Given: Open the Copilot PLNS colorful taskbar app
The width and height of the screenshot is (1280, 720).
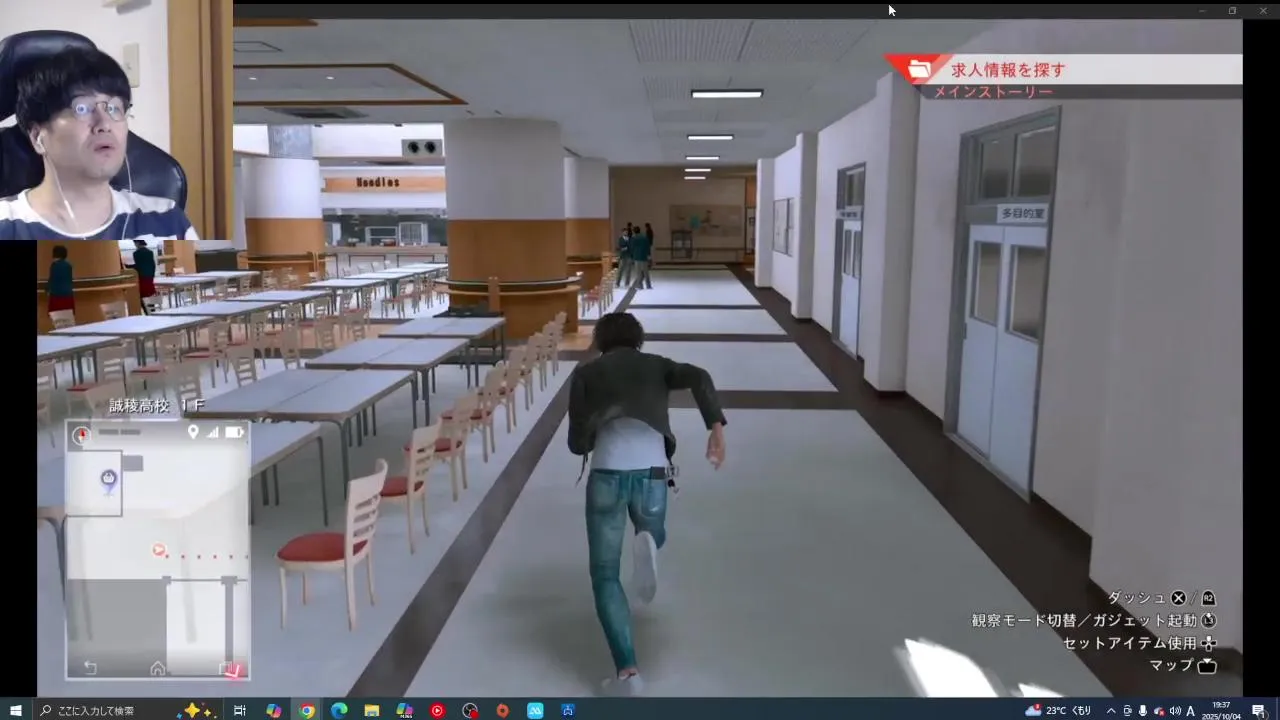Looking at the screenshot, I should [x=405, y=710].
